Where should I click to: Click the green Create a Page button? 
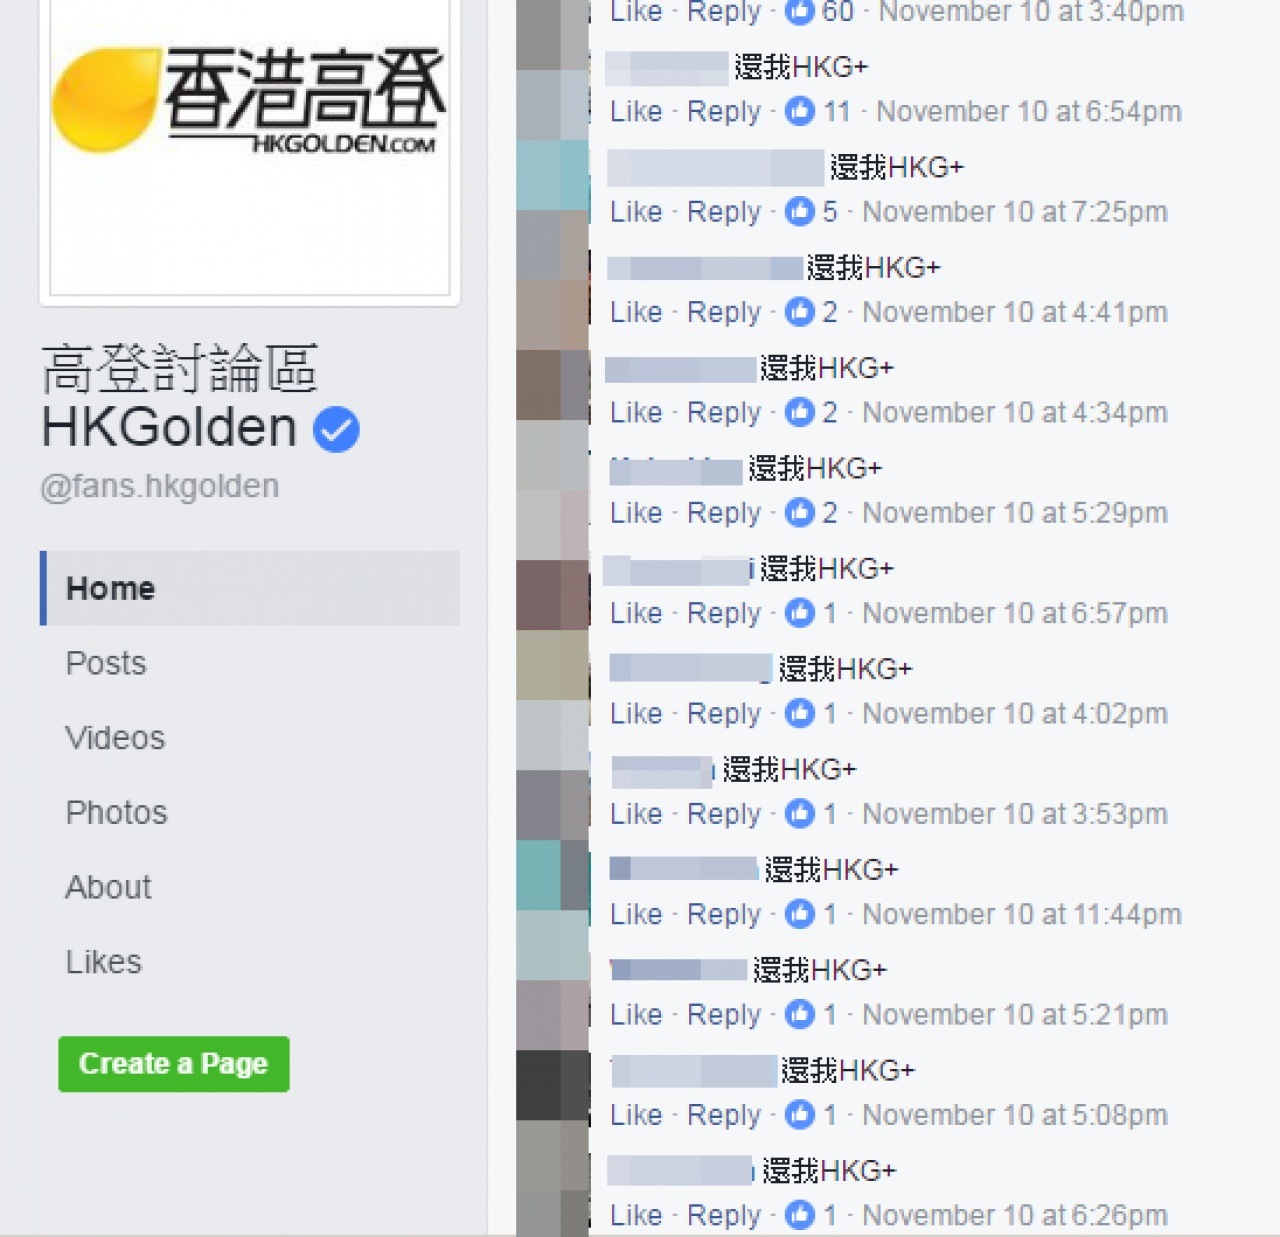click(x=174, y=1064)
